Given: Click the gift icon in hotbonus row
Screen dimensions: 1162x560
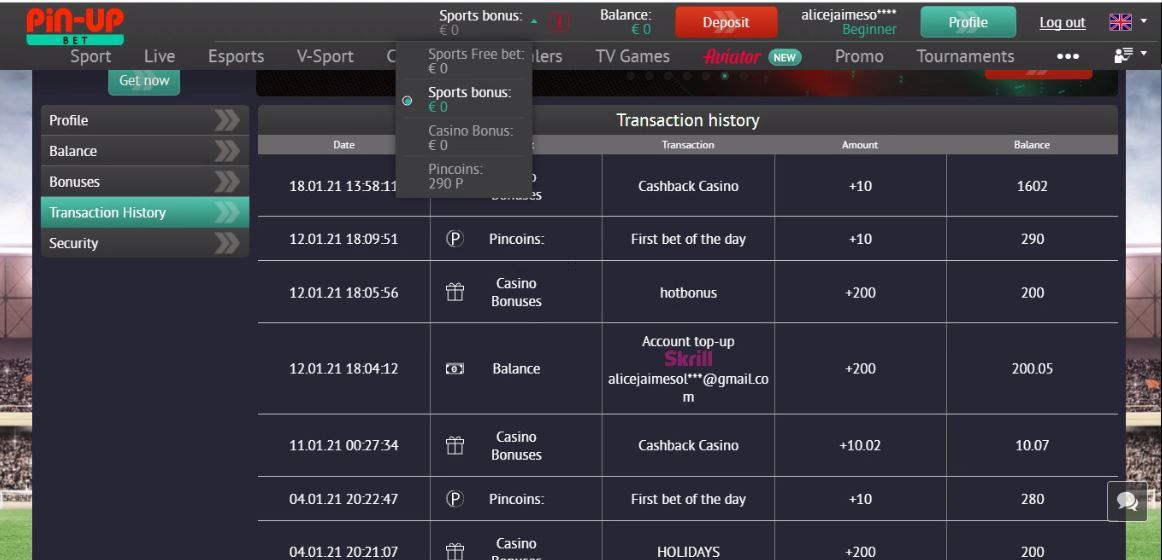Looking at the screenshot, I should tap(455, 292).
